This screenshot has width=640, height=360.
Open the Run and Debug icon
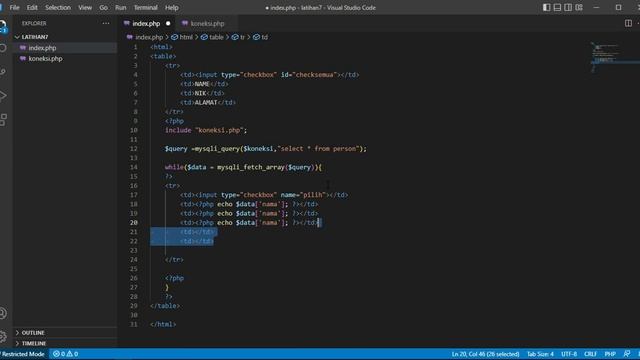pos(3,96)
